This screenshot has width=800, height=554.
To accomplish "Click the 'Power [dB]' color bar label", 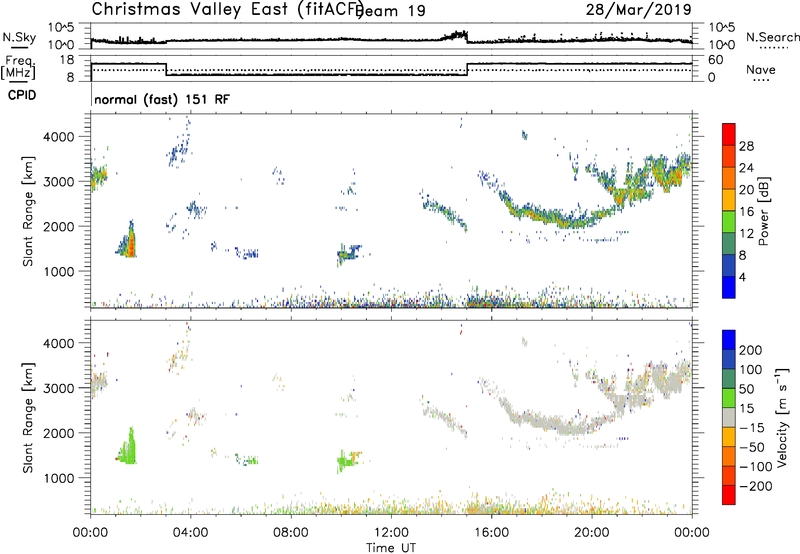I will (763, 211).
